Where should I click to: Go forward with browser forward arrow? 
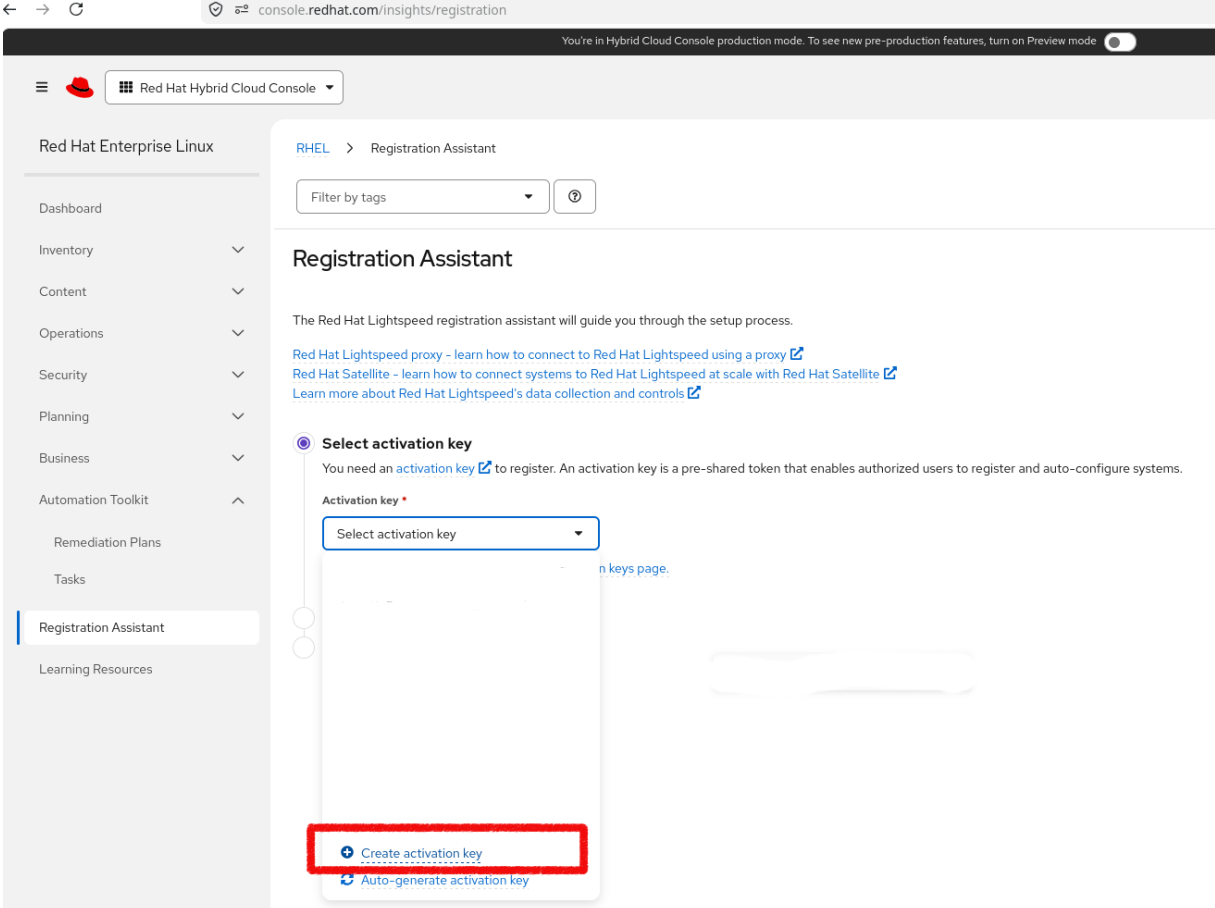pyautogui.click(x=42, y=10)
